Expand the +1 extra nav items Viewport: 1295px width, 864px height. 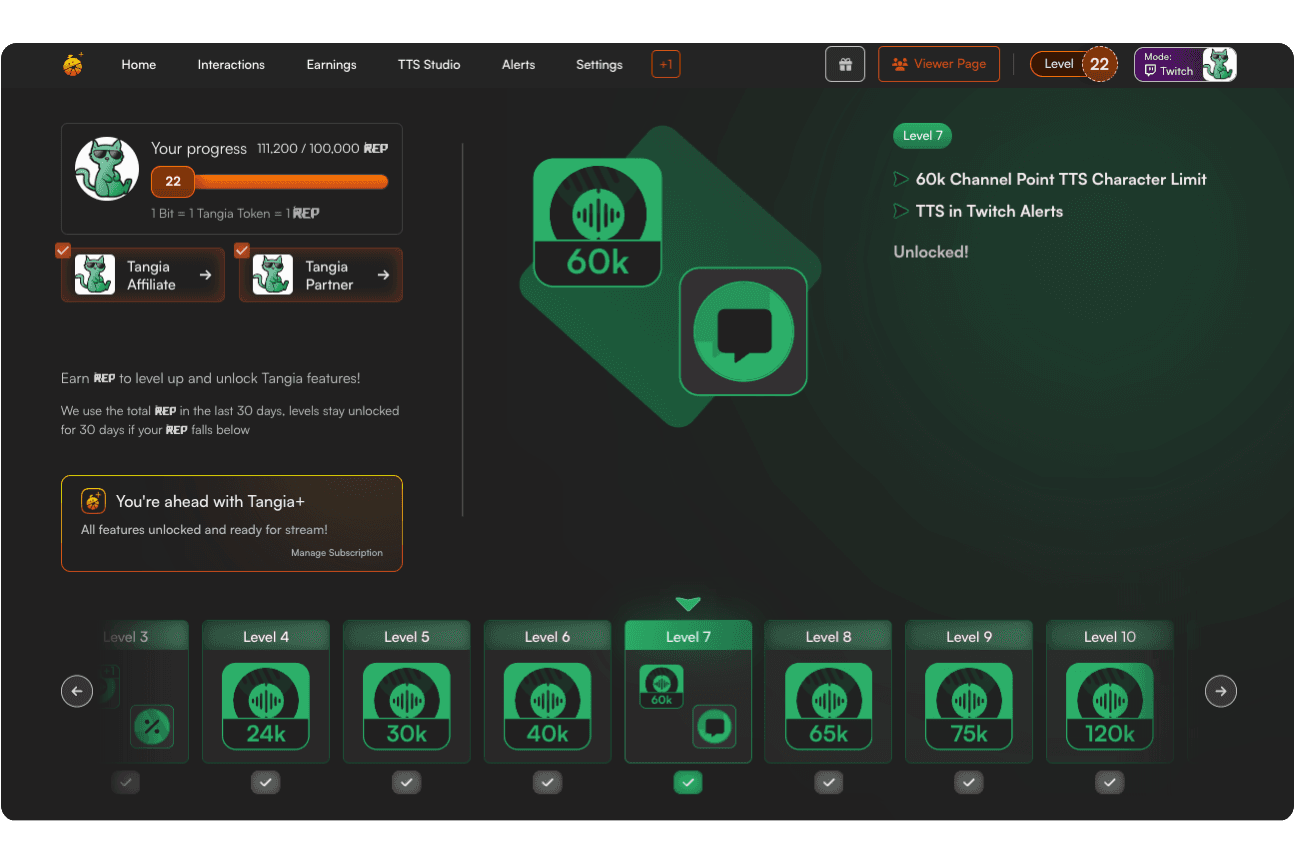[x=666, y=64]
